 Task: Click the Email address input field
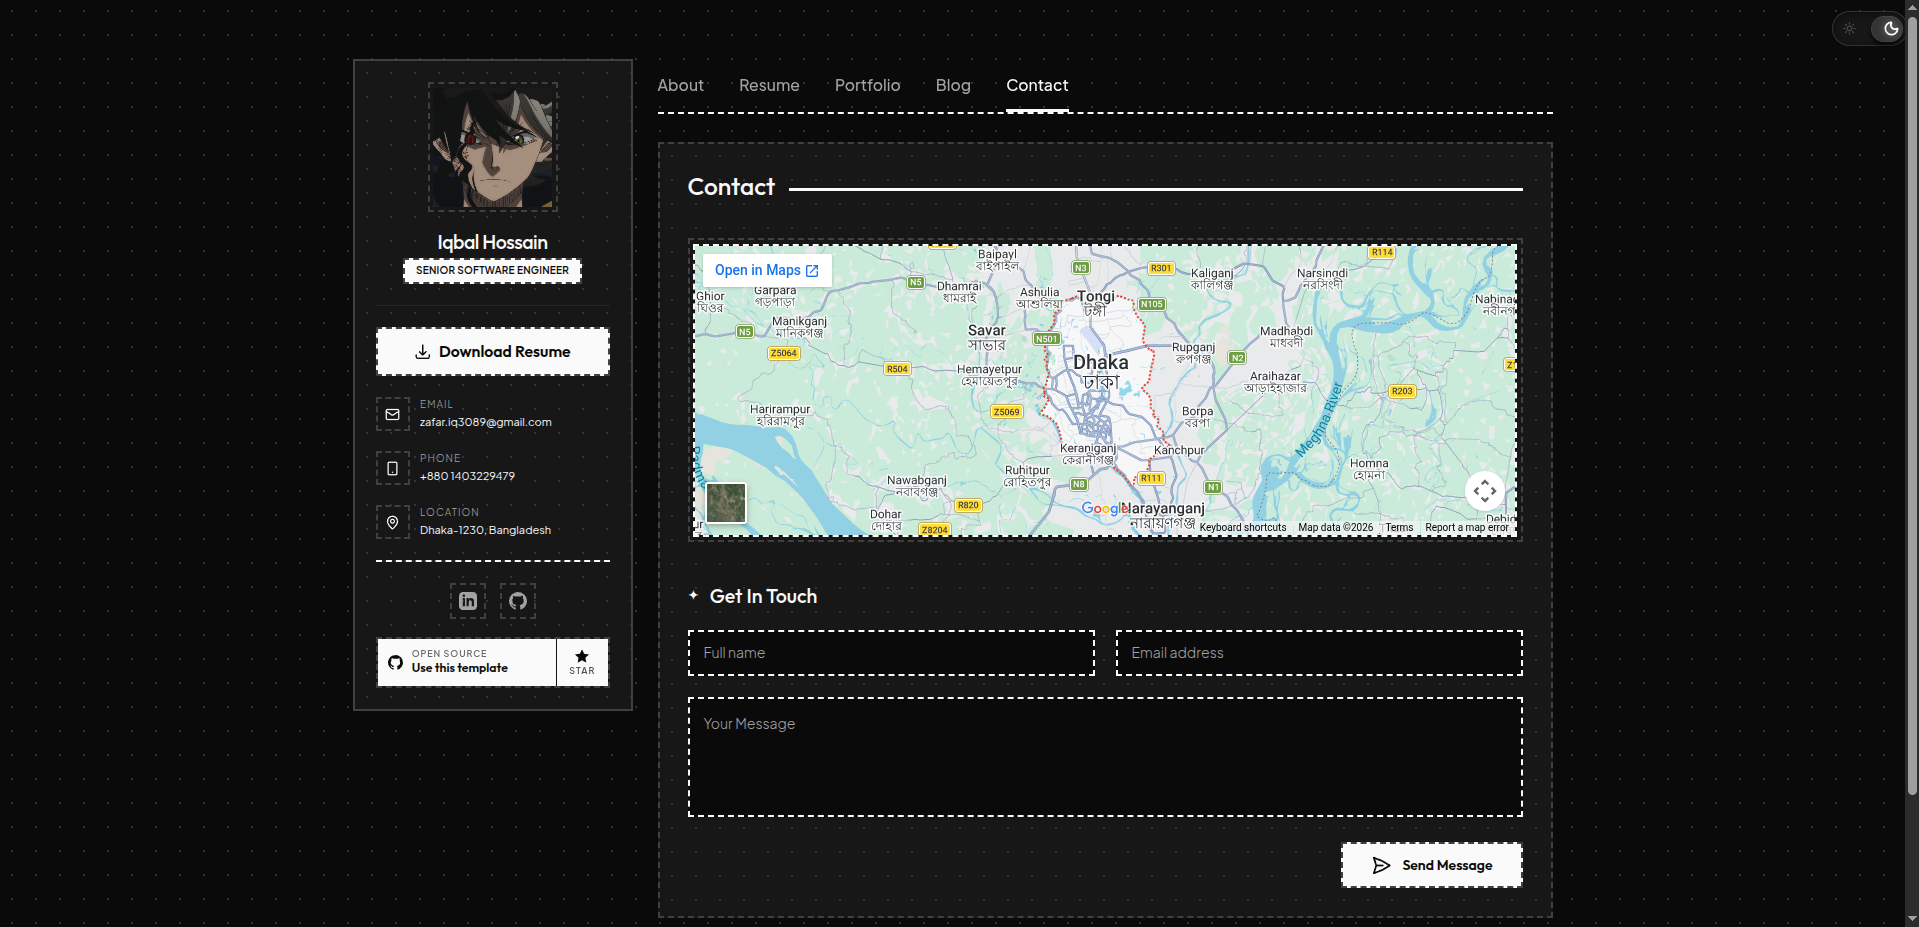tap(1319, 653)
